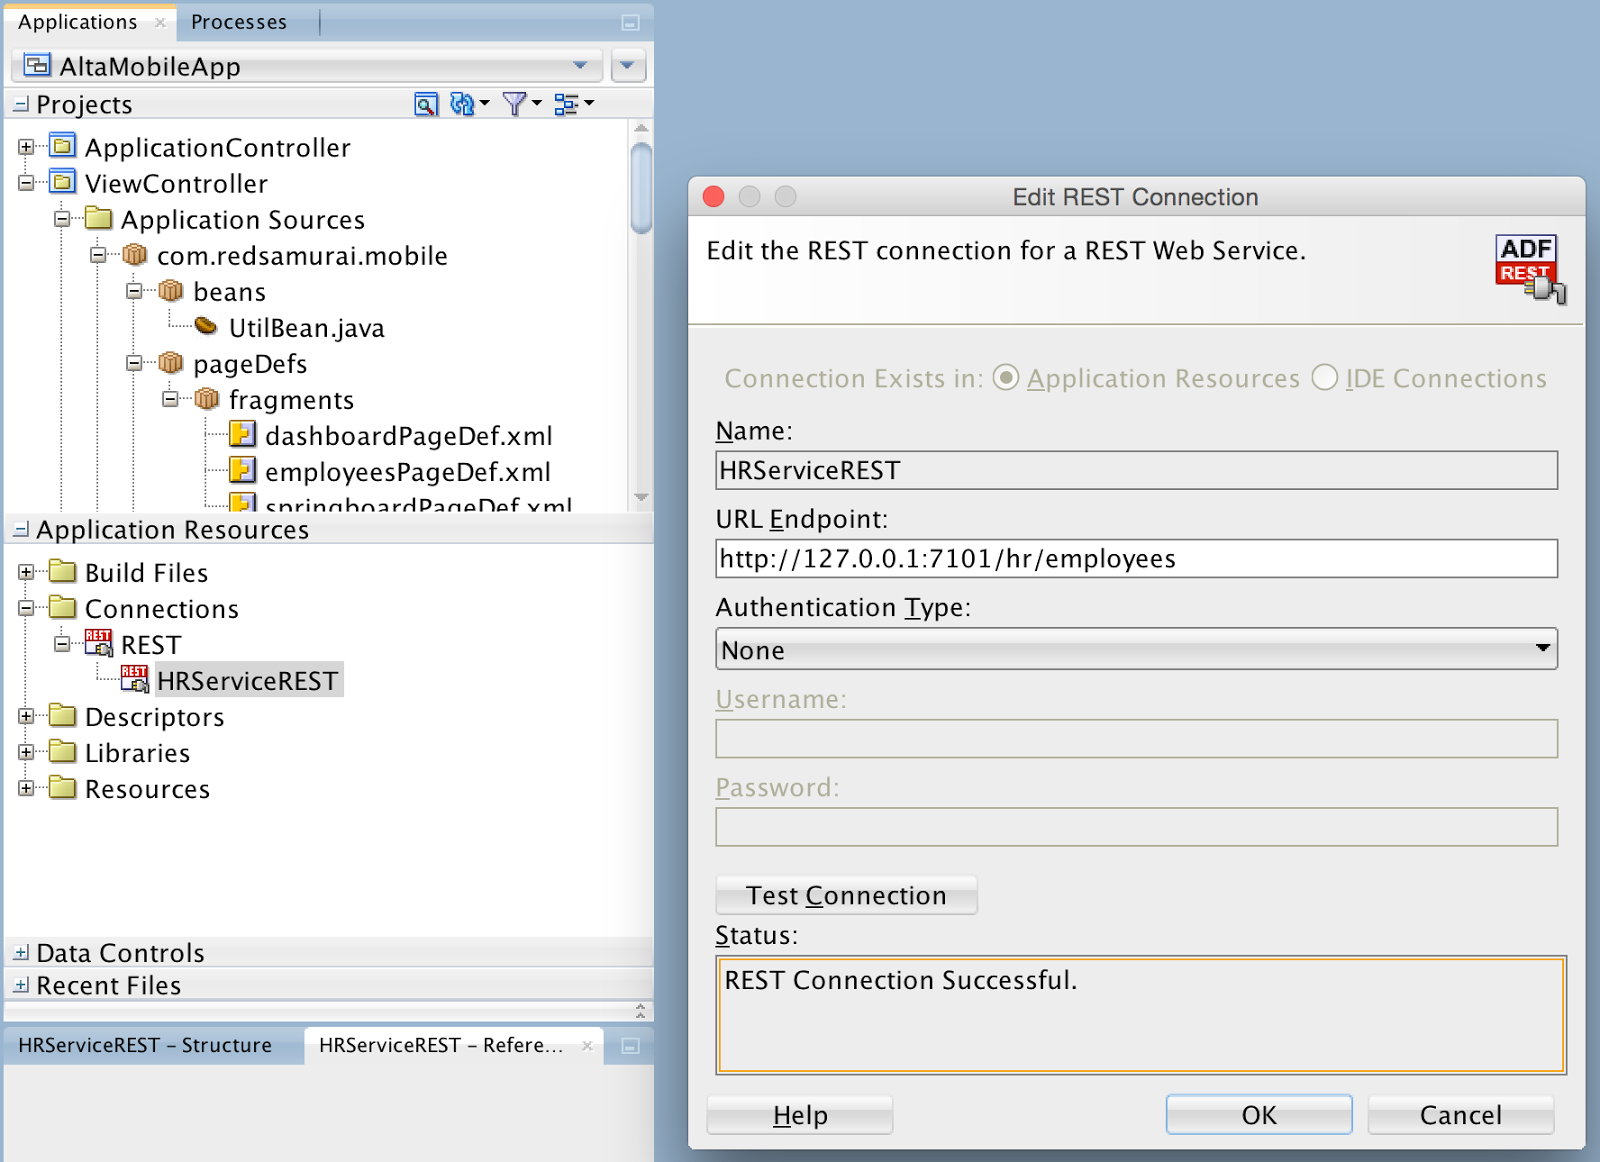Click the Application Sources folder icon
Image resolution: width=1600 pixels, height=1162 pixels.
[x=99, y=218]
